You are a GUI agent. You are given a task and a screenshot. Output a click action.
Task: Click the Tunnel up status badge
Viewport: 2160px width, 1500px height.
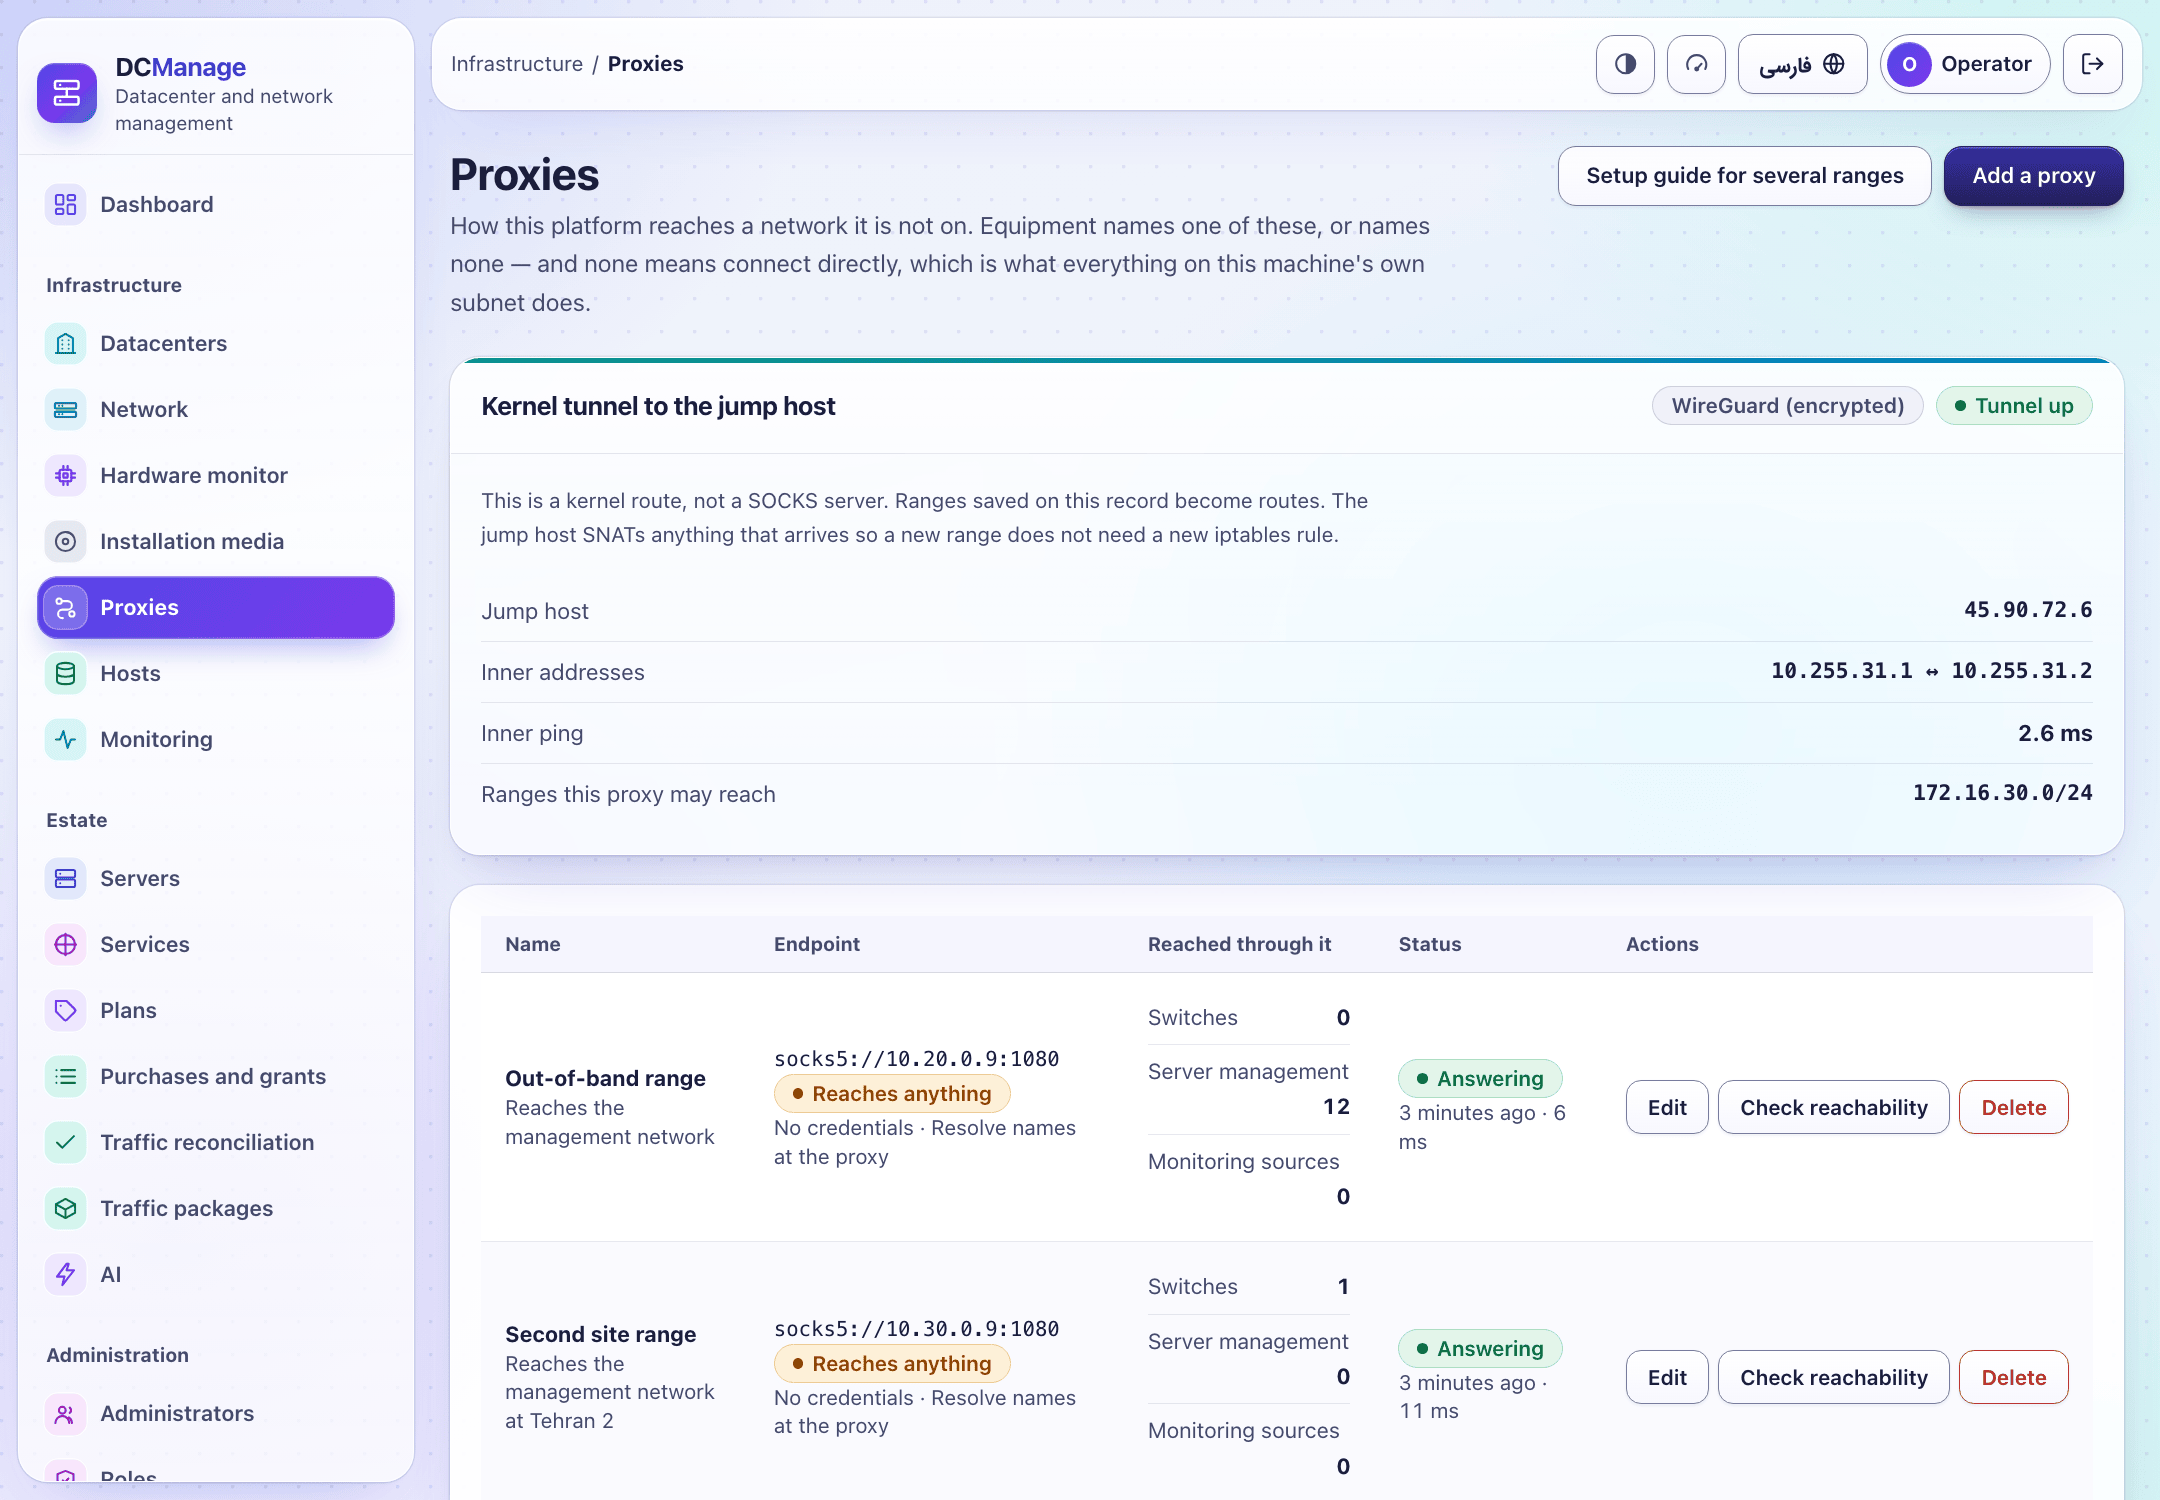pyautogui.click(x=2014, y=406)
